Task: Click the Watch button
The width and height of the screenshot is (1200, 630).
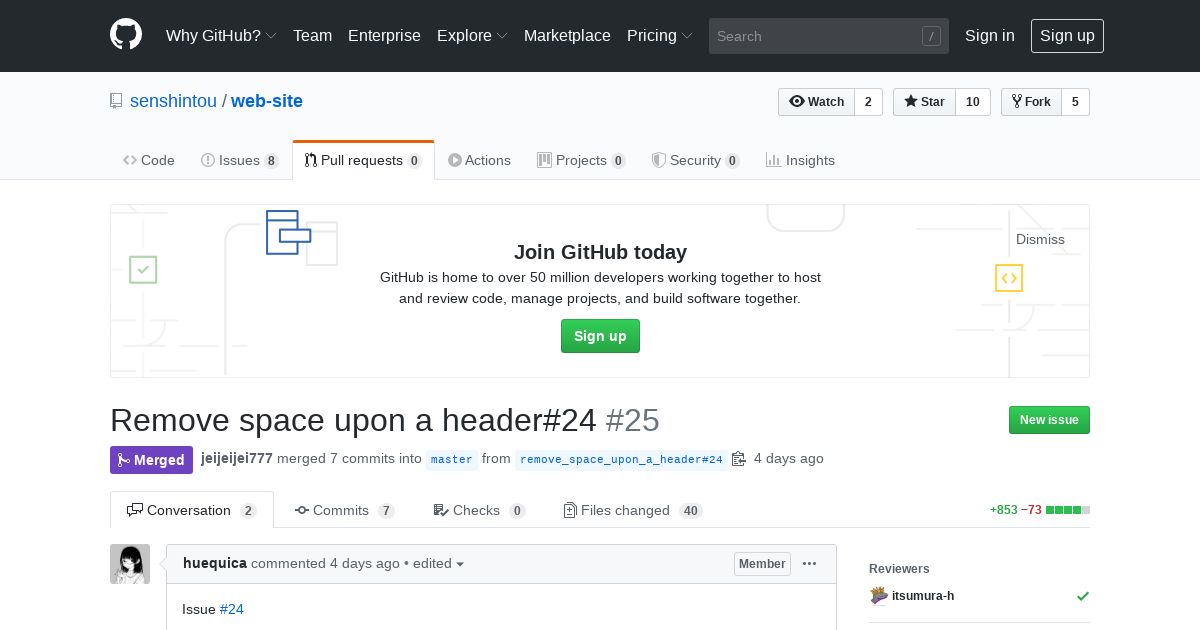Action: tap(816, 102)
